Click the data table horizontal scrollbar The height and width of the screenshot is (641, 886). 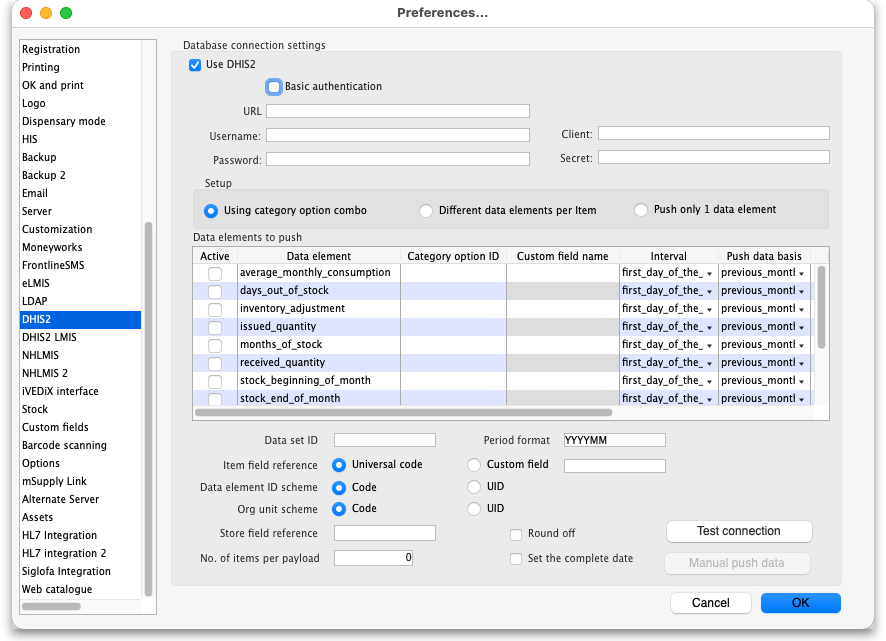pos(402,412)
